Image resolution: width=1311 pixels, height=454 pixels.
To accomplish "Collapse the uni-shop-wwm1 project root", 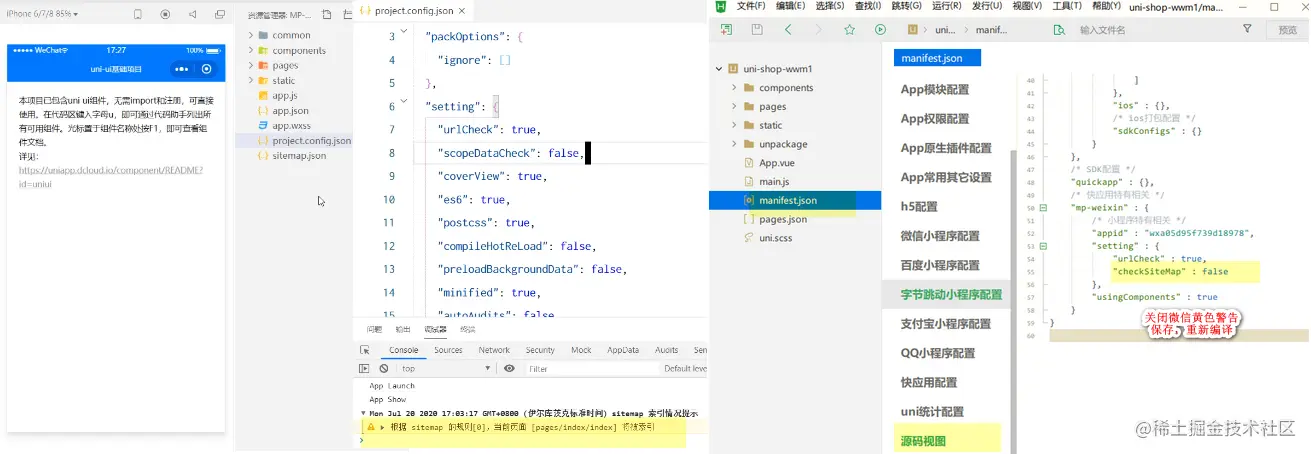I will [718, 69].
